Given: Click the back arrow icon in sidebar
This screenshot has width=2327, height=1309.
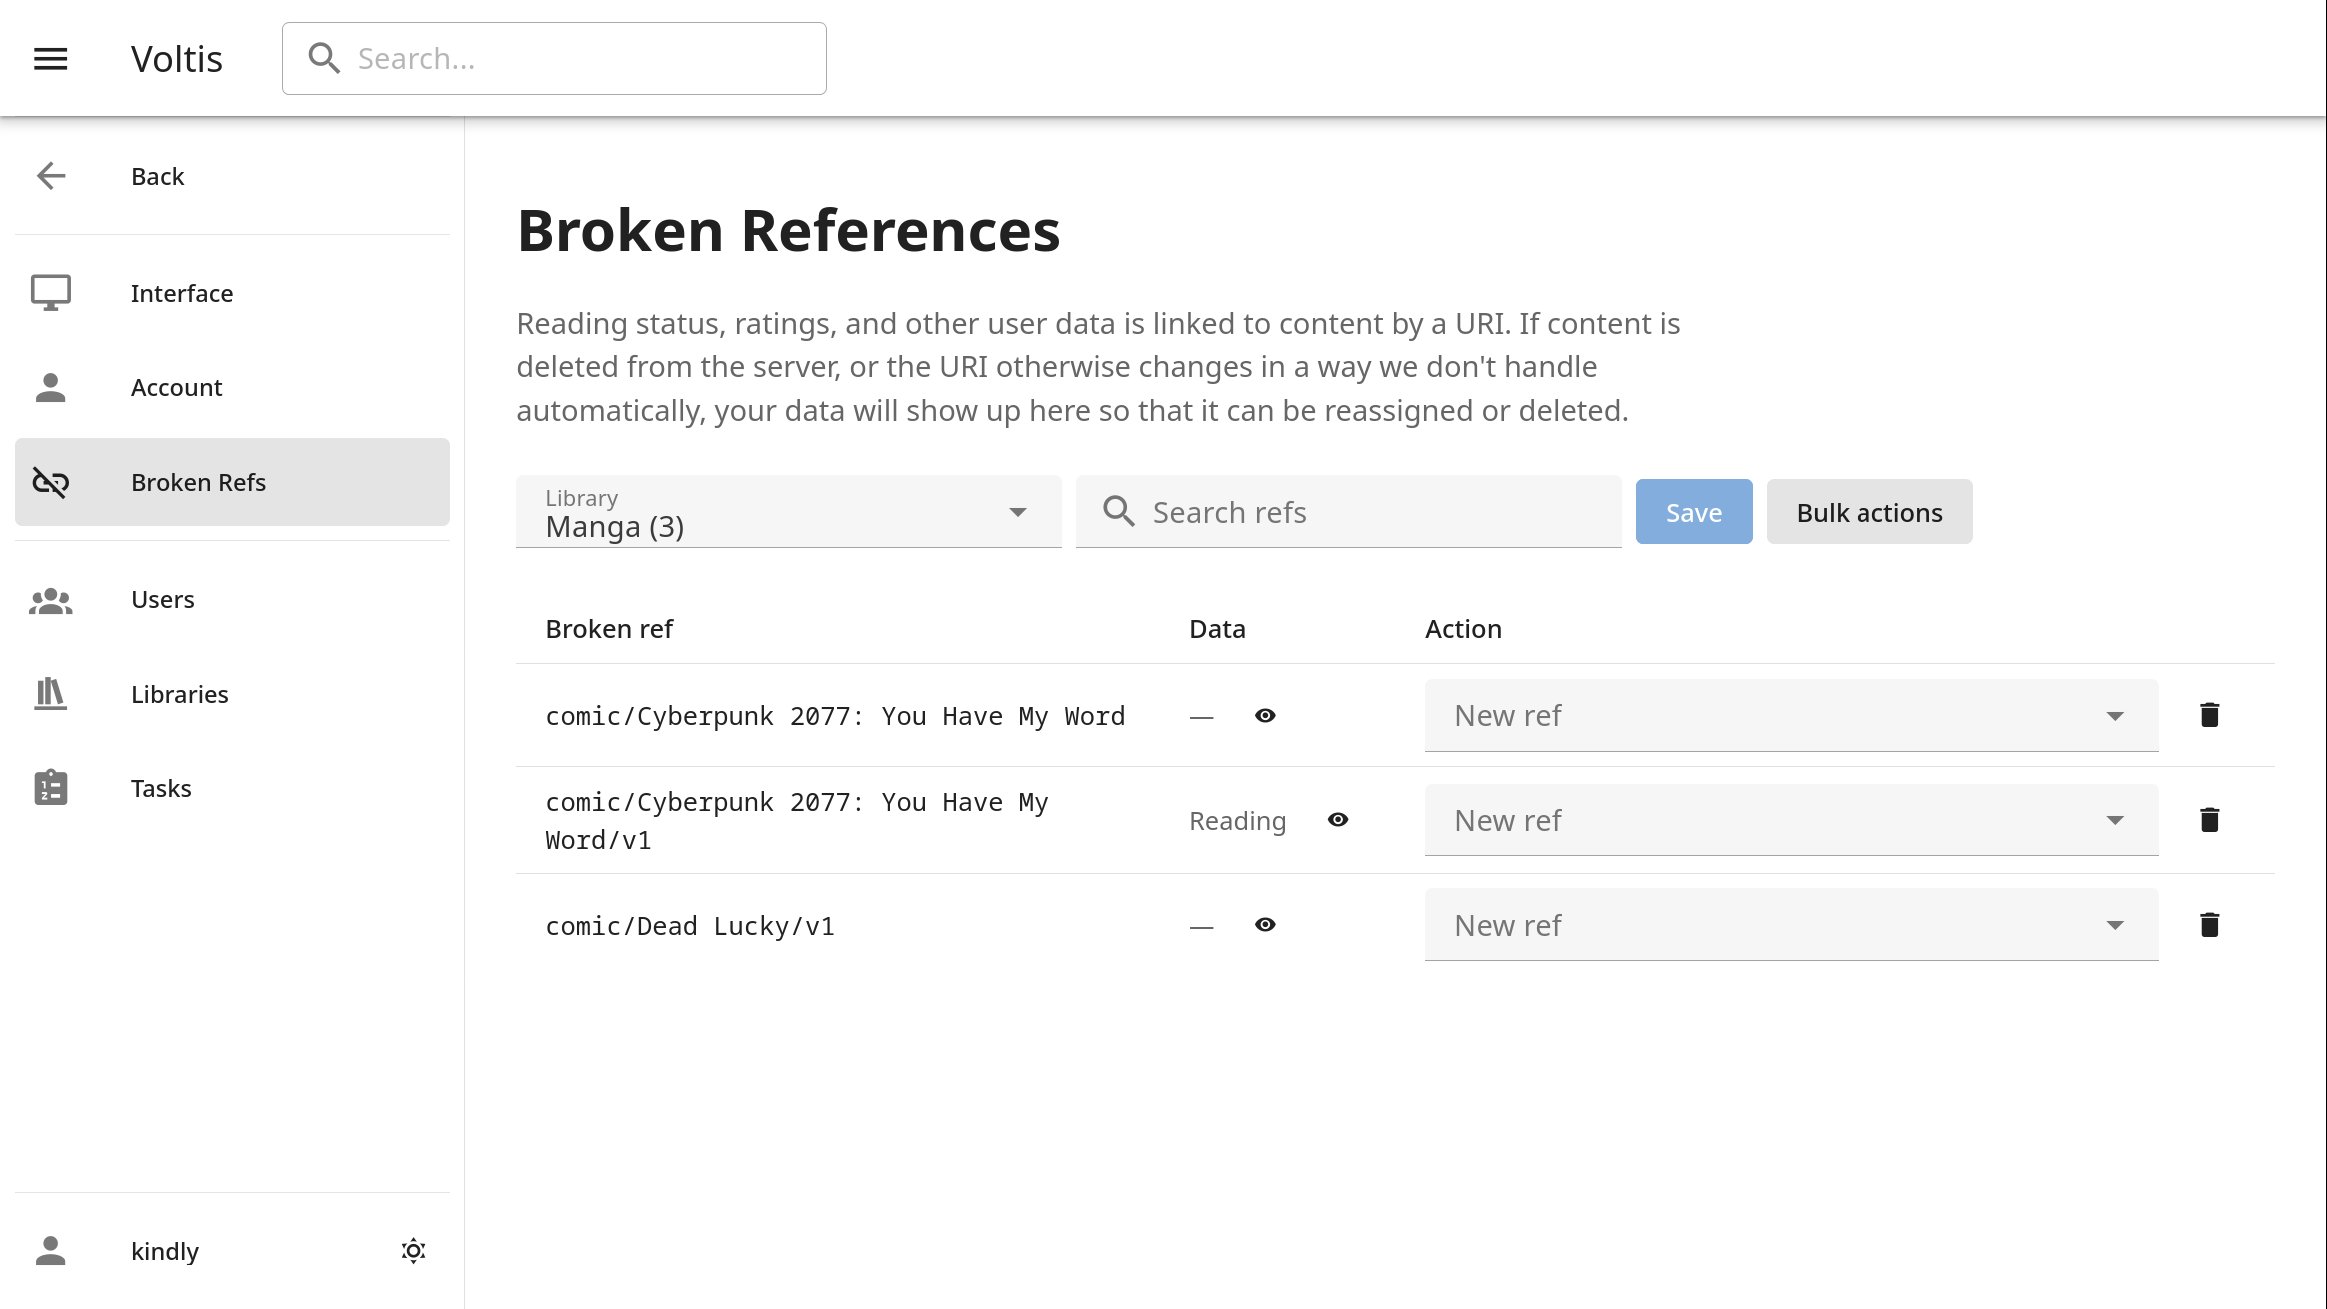Looking at the screenshot, I should [50, 176].
